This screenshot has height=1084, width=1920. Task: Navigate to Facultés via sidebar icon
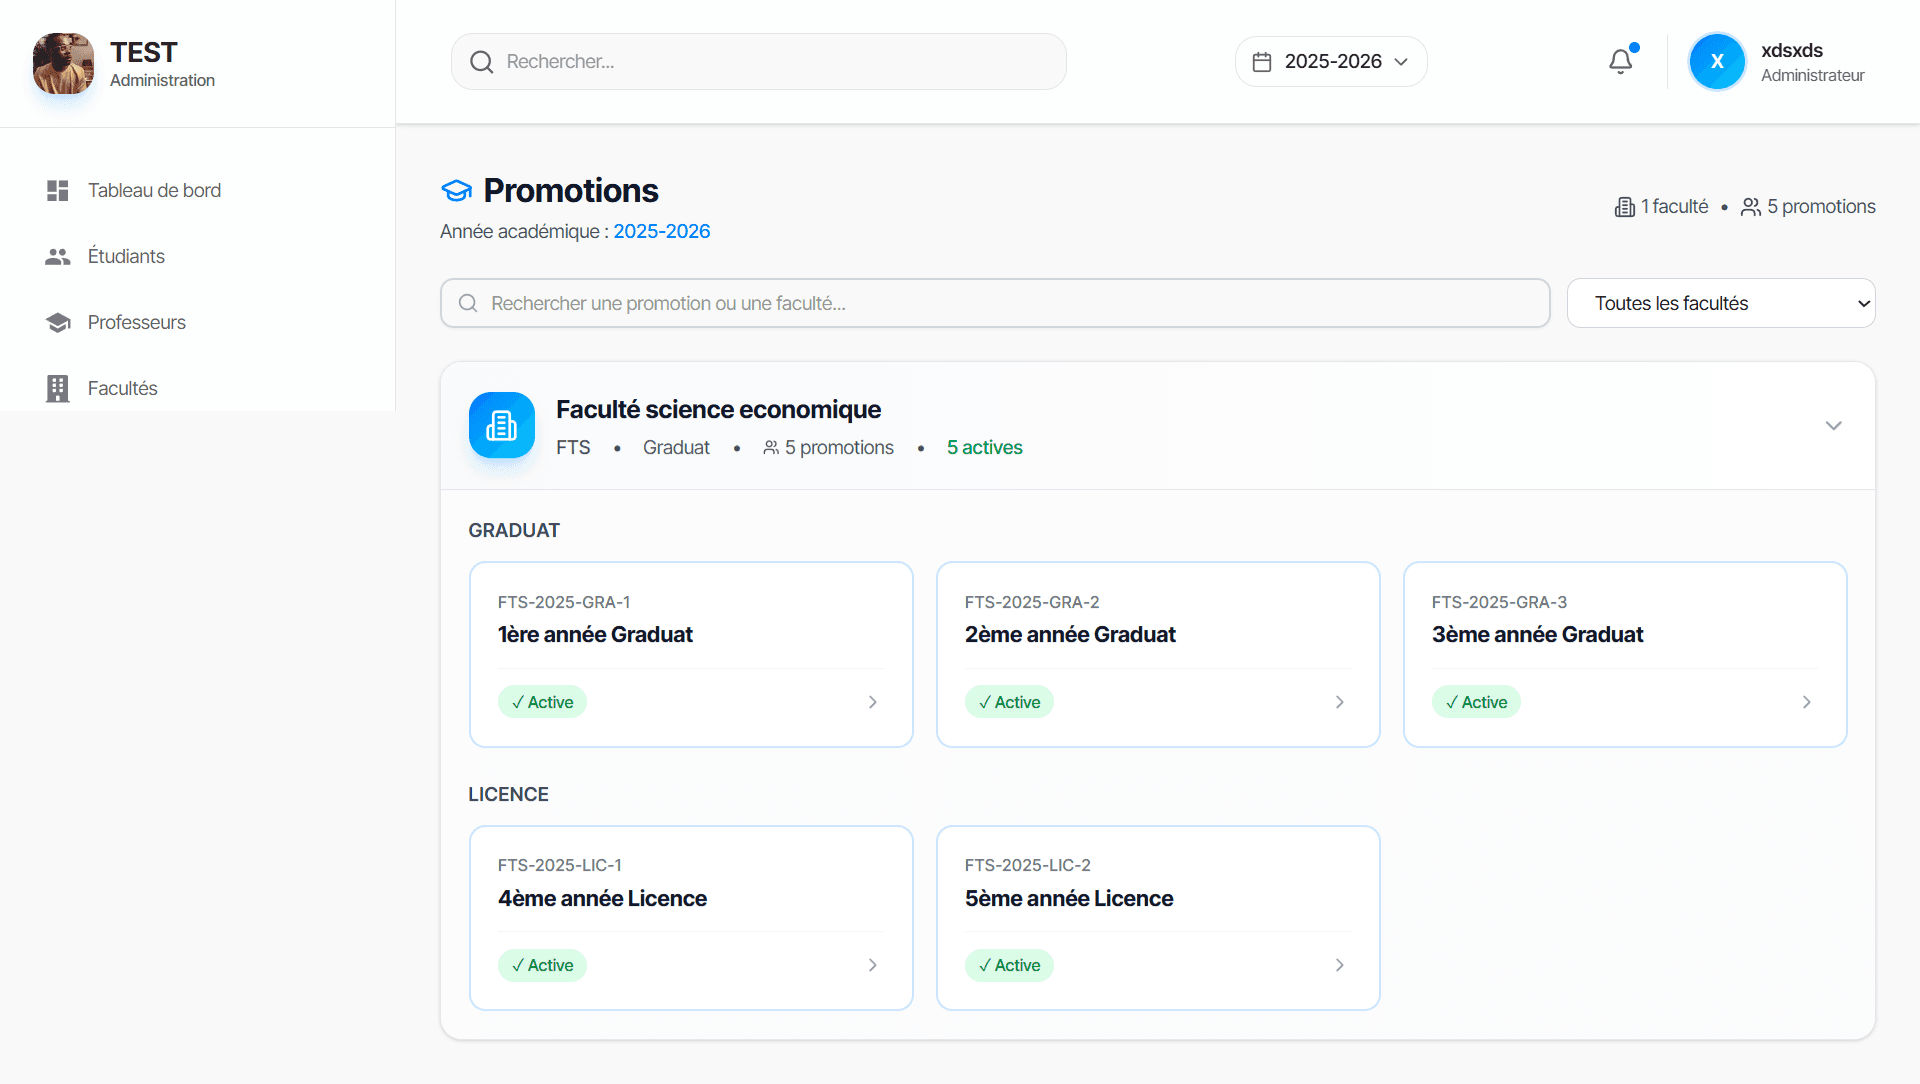[x=57, y=388]
